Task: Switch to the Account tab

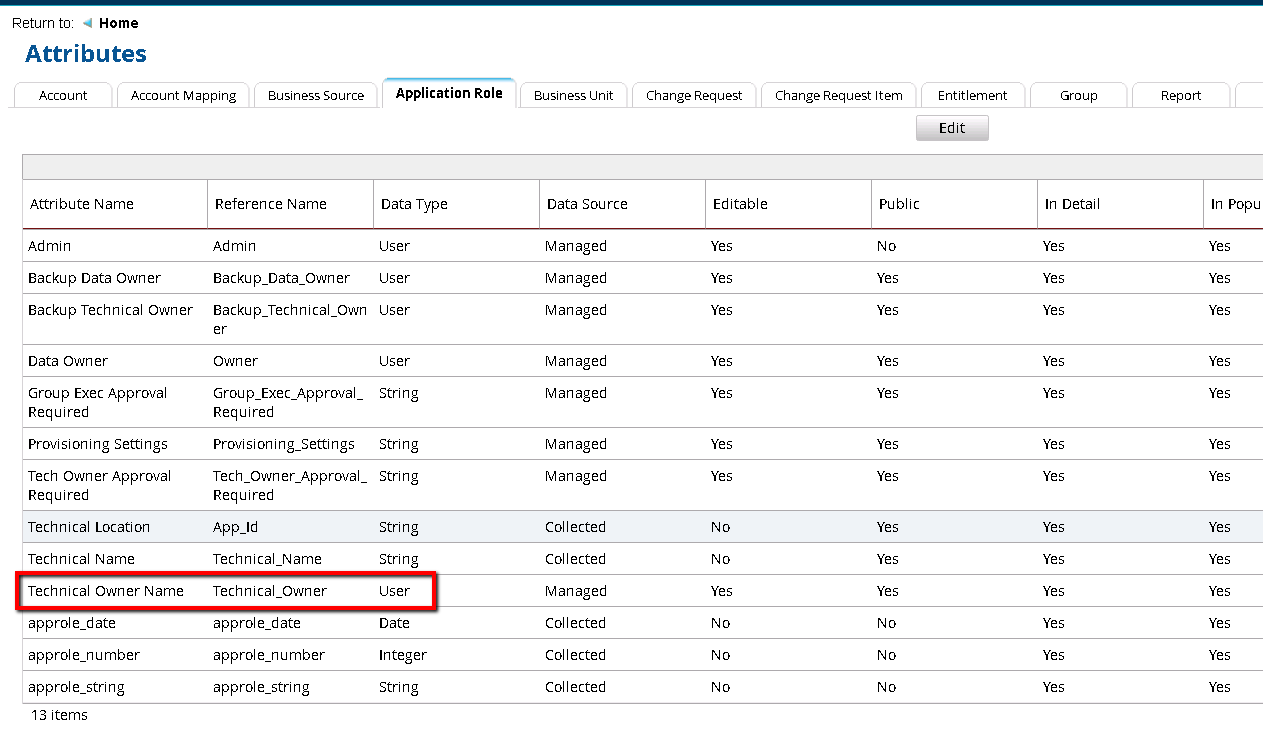Action: [63, 96]
